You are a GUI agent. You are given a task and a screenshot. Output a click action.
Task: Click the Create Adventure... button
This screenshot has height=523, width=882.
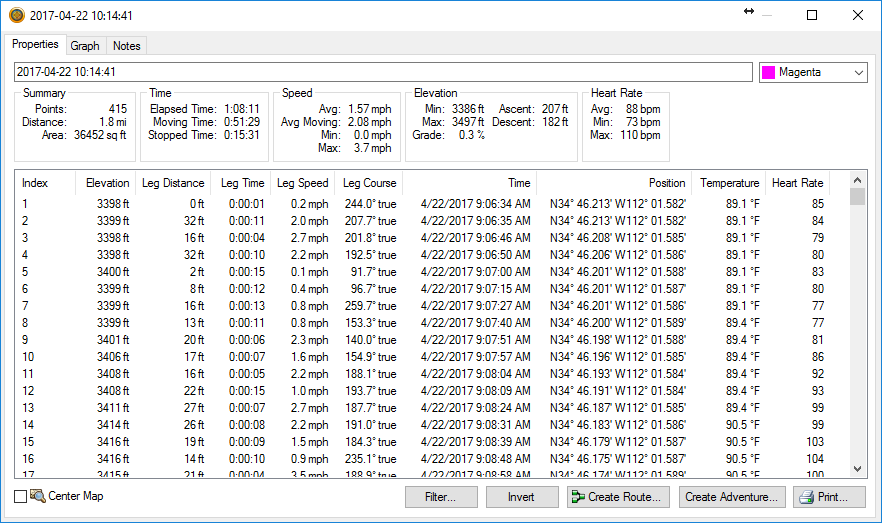tap(732, 497)
